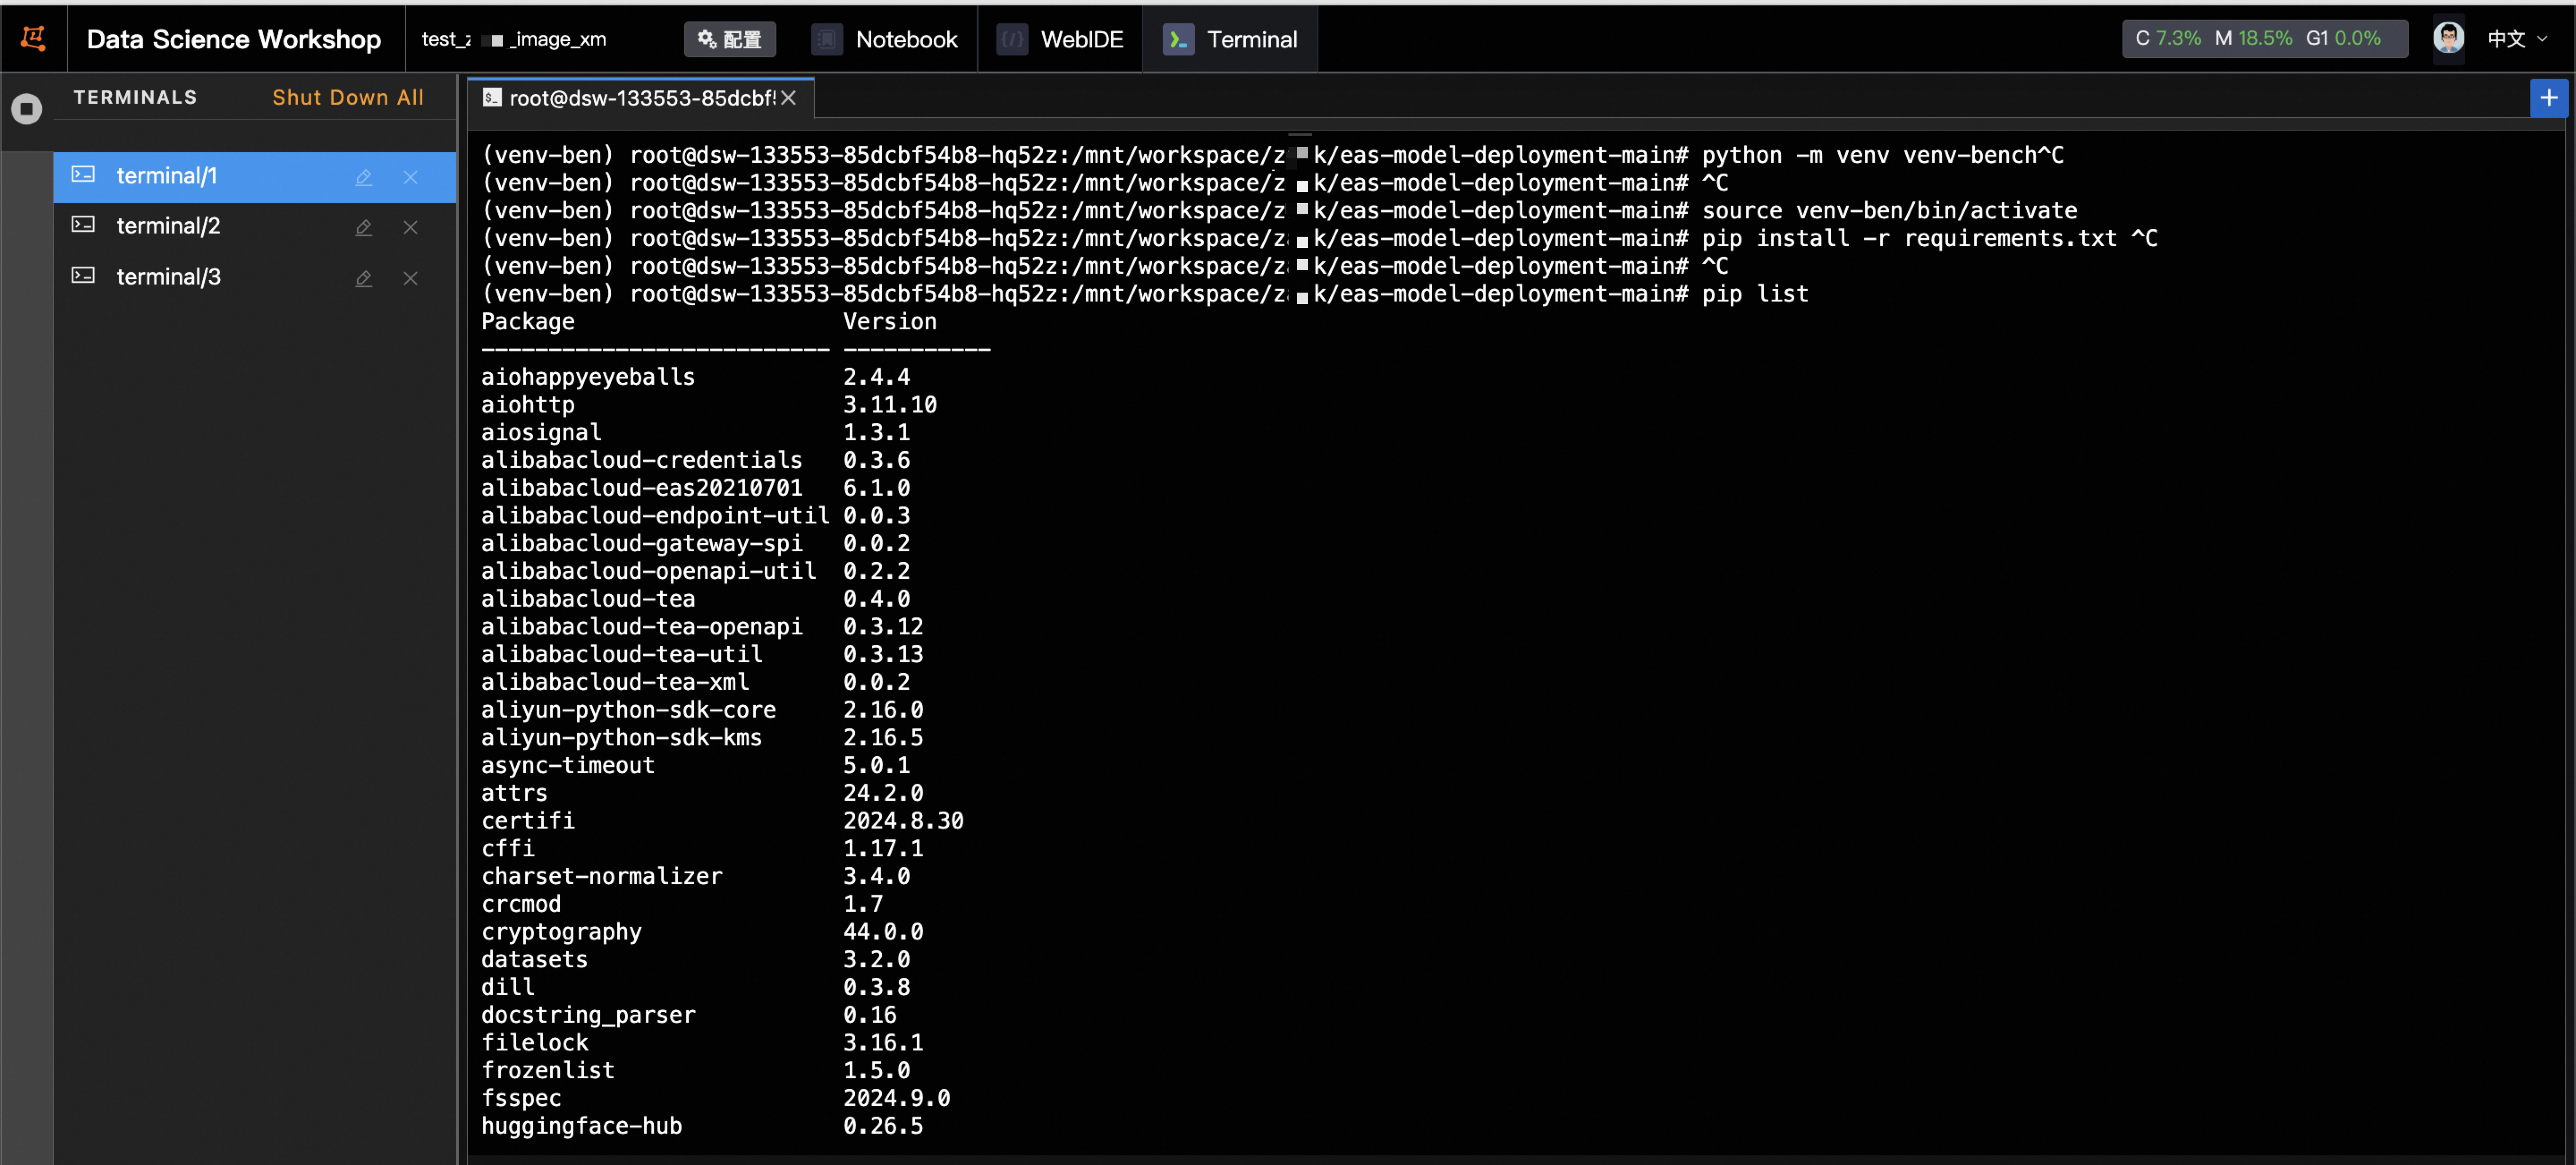Select terminal/2 in the list
Viewport: 2576px width, 1165px height.
[254, 227]
